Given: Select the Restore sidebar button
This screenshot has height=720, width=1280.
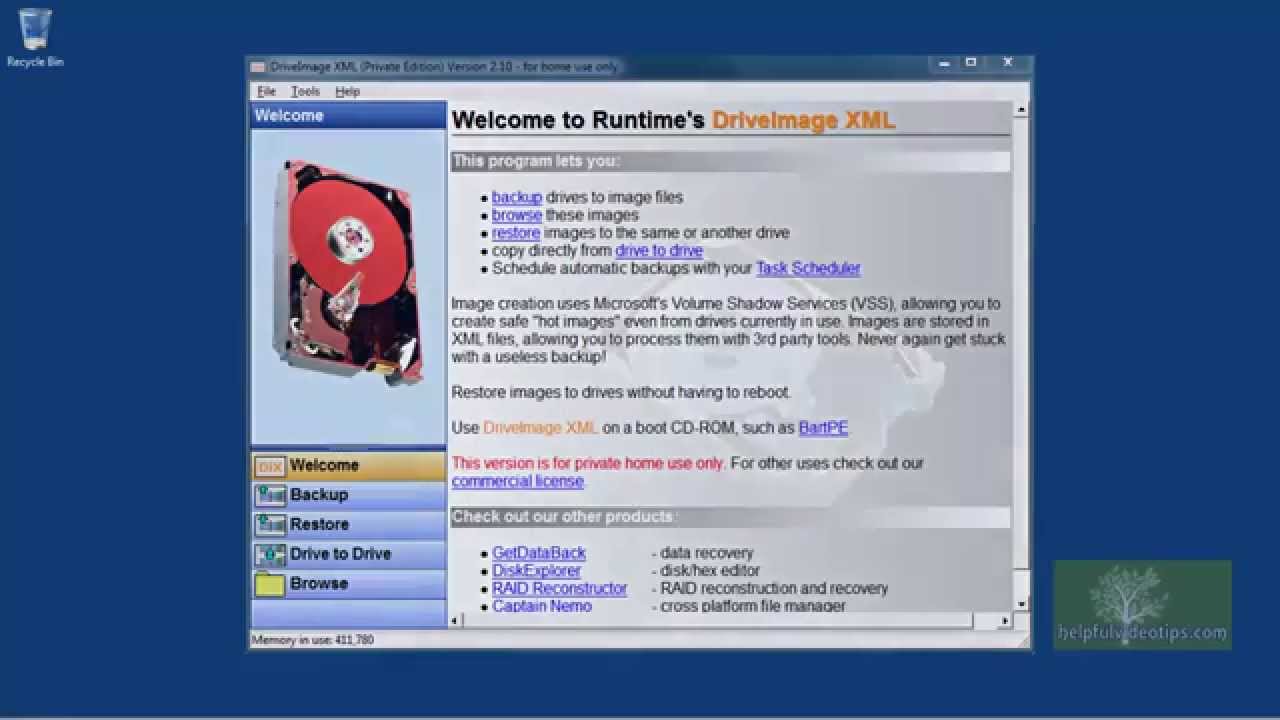Looking at the screenshot, I should 348,525.
